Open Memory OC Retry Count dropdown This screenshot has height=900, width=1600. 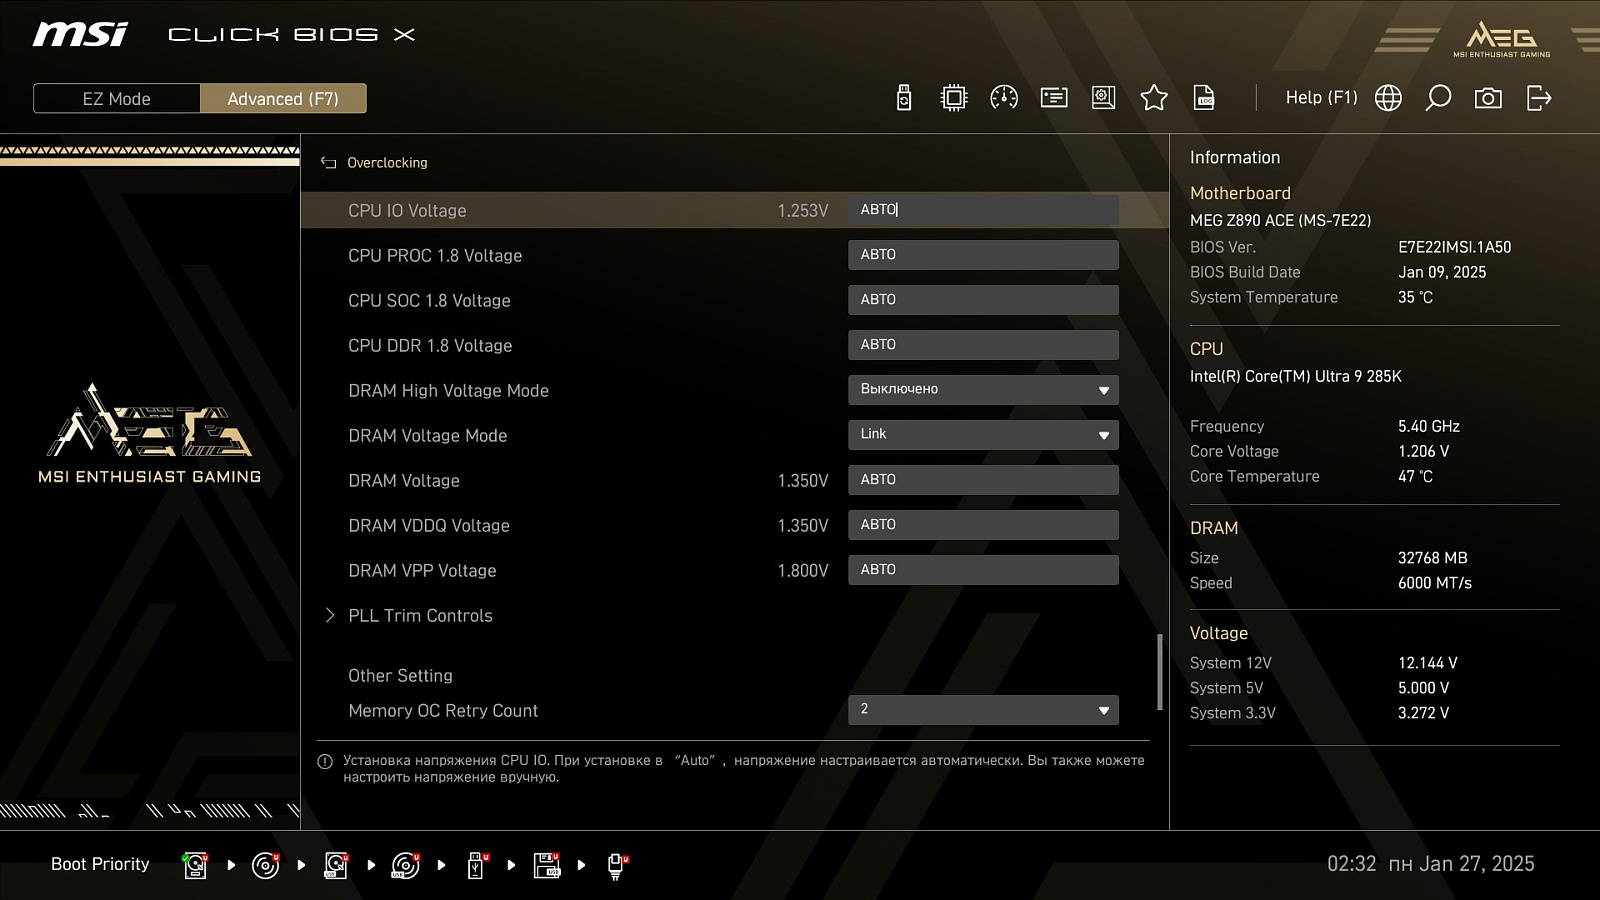[x=983, y=710]
